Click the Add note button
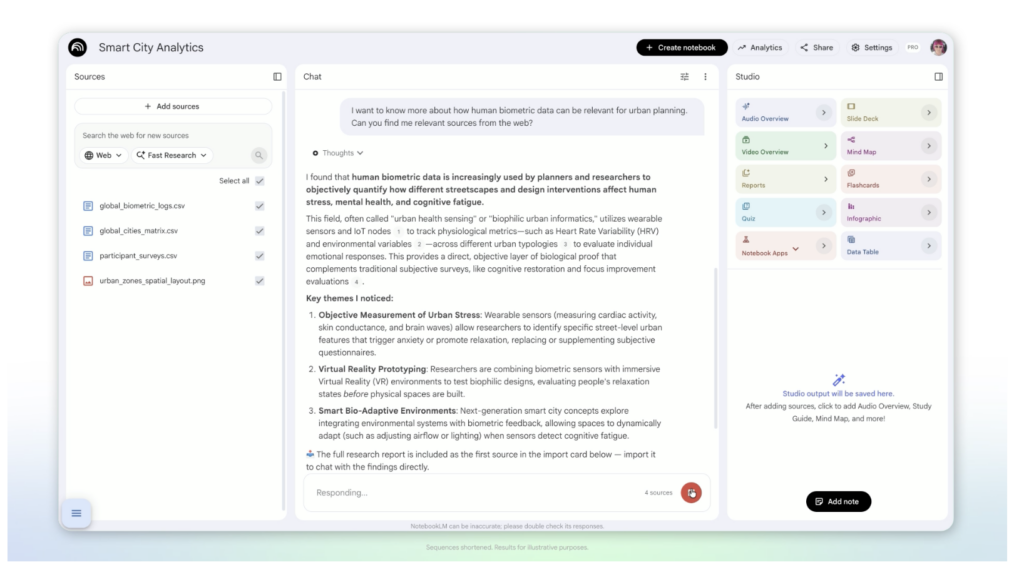Image resolution: width=1024 pixels, height=567 pixels. [x=839, y=502]
